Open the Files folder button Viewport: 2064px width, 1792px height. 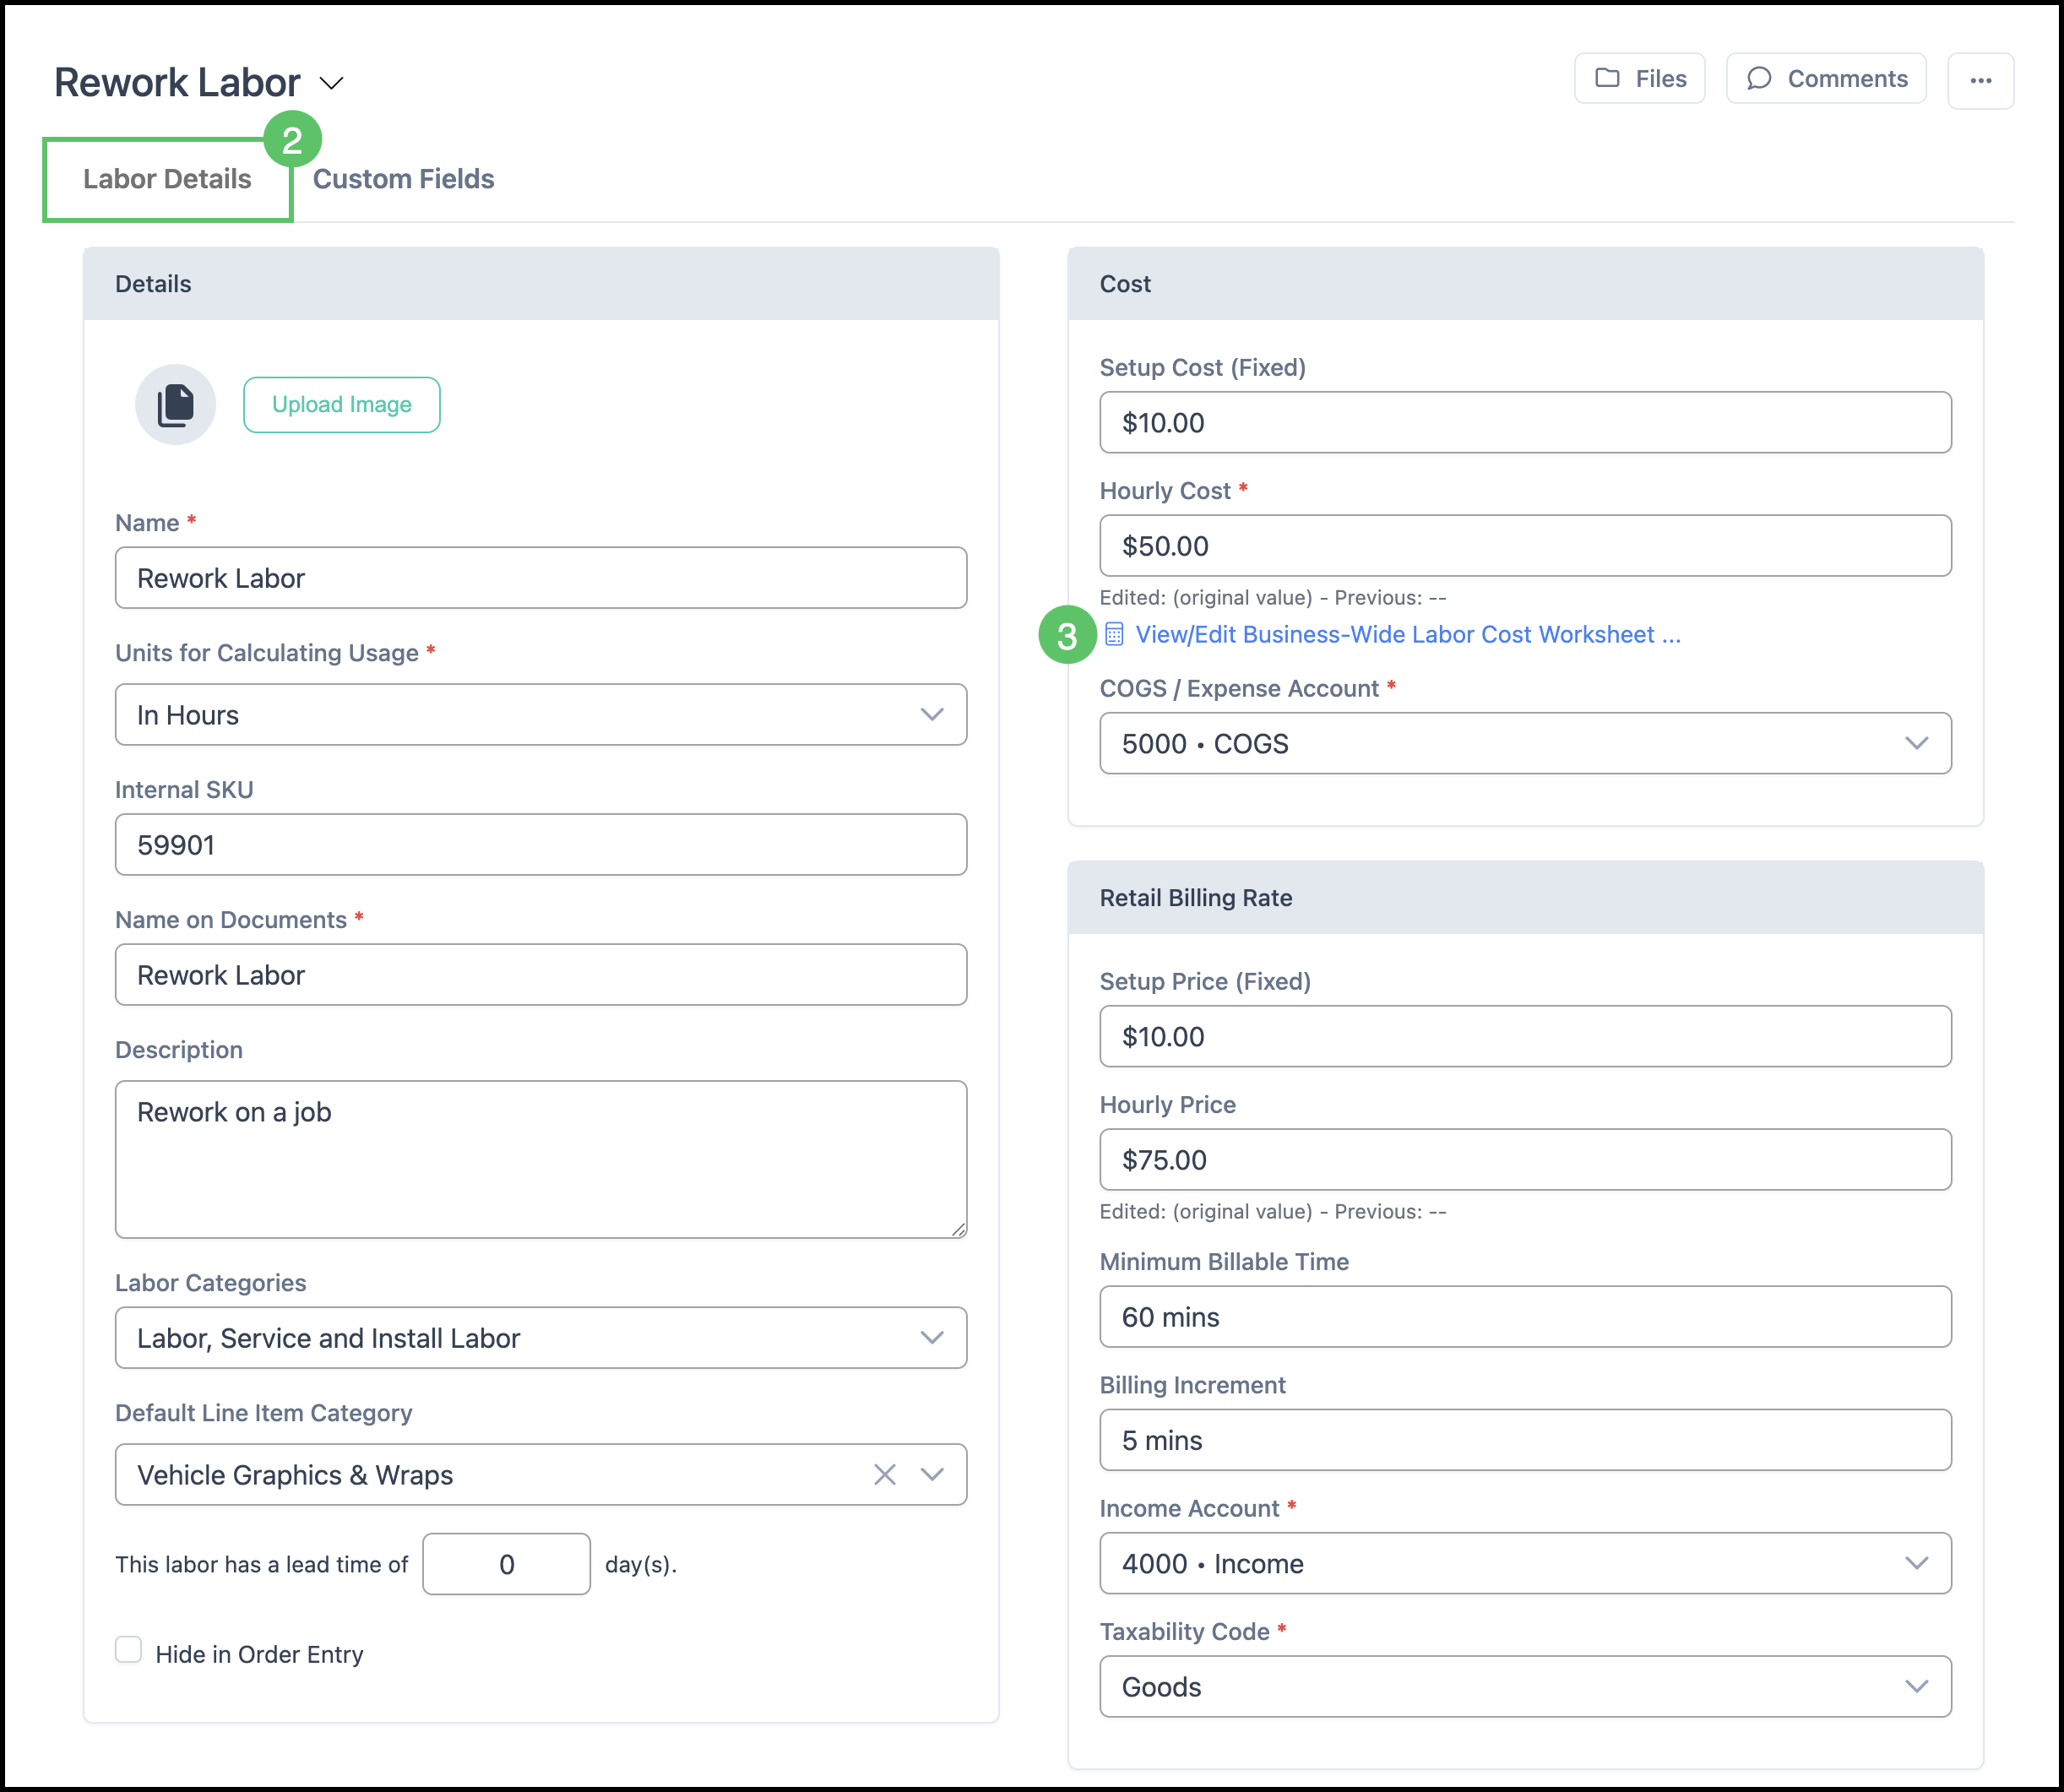click(x=1640, y=79)
